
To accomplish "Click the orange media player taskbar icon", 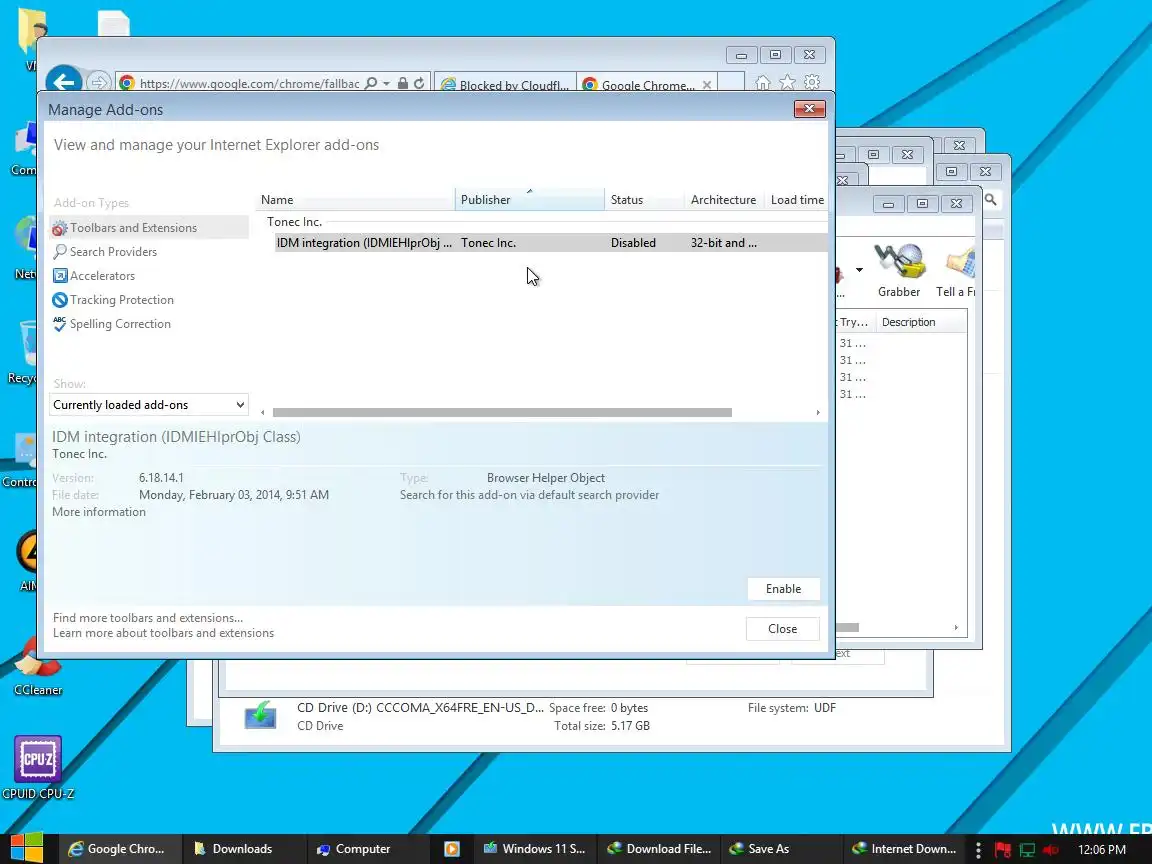I will pos(452,849).
